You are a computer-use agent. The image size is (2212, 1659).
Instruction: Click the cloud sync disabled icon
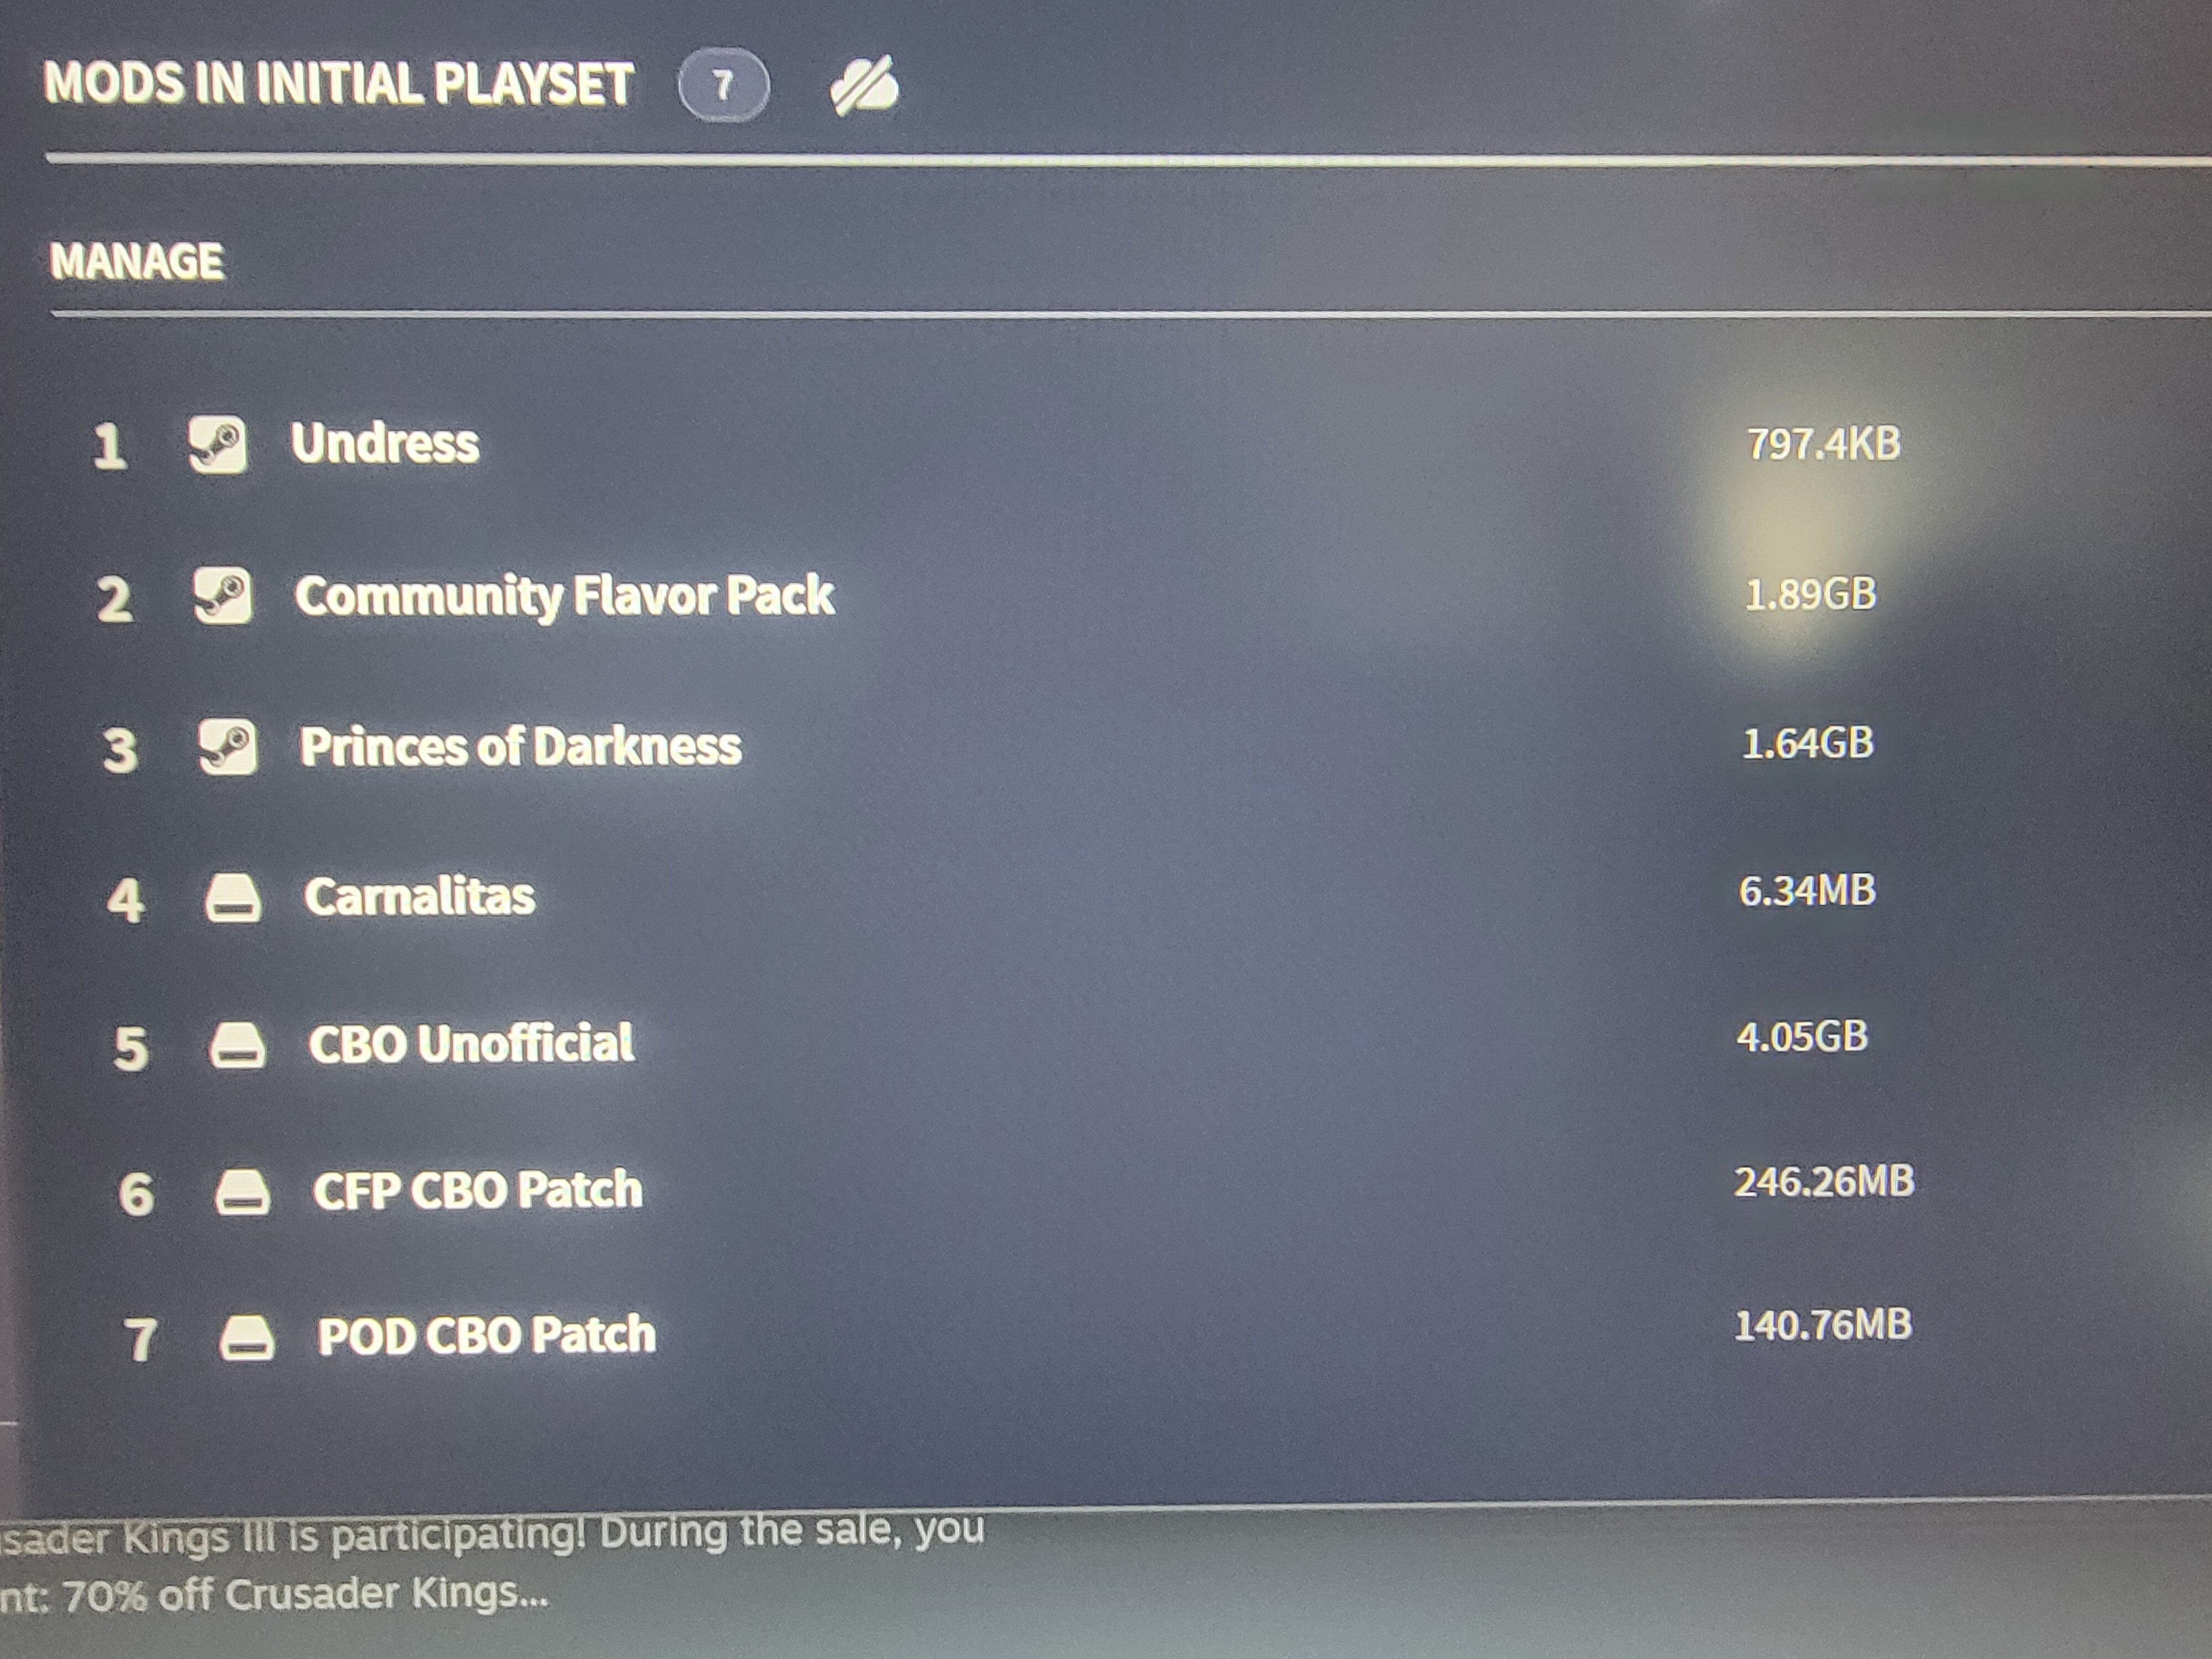pos(864,86)
